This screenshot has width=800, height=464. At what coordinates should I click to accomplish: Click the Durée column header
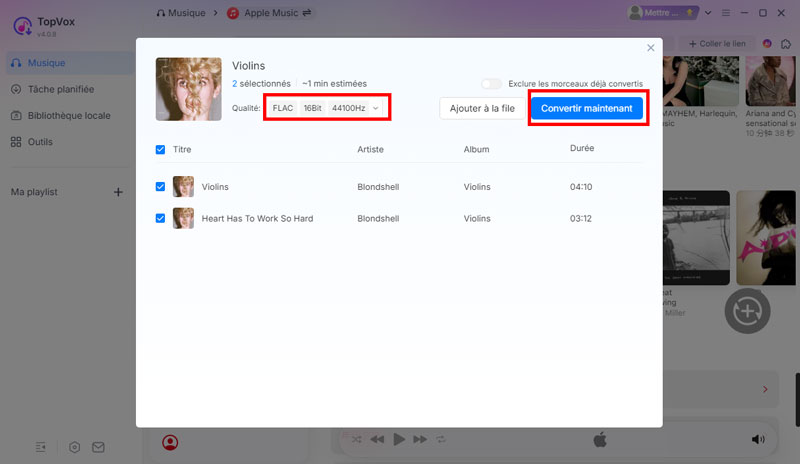pyautogui.click(x=582, y=148)
